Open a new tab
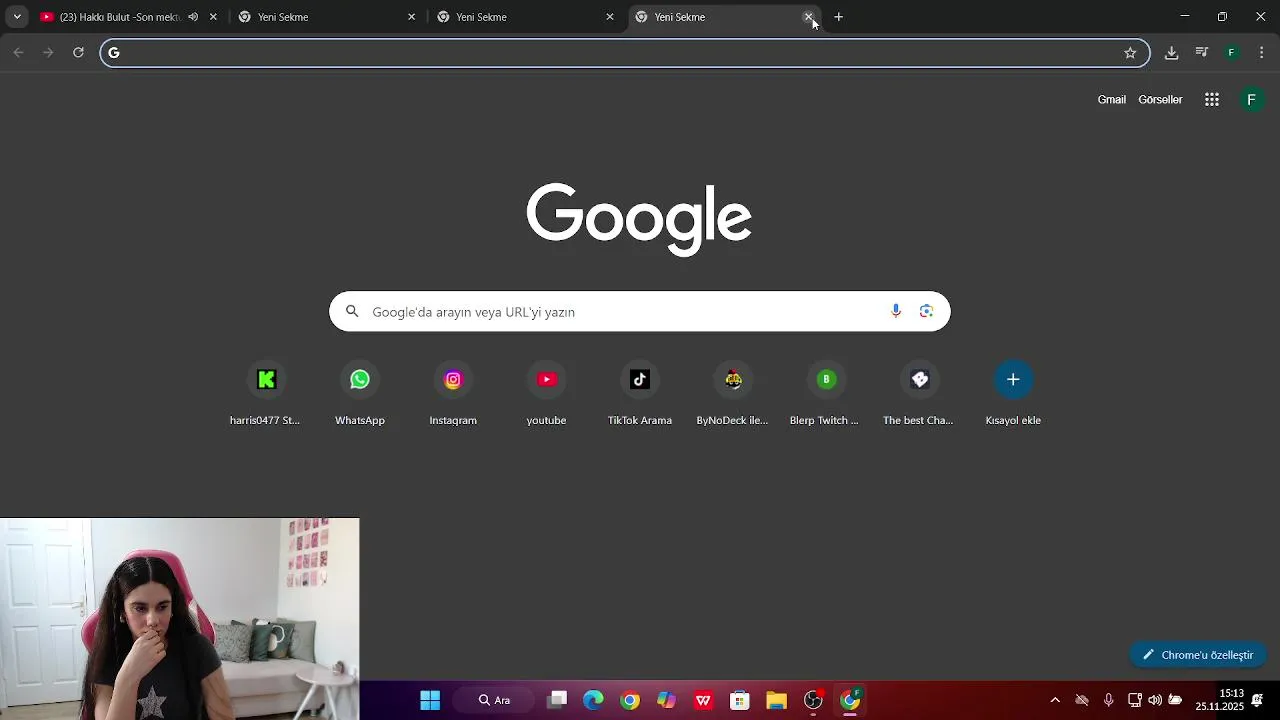This screenshot has height=720, width=1280. [839, 17]
